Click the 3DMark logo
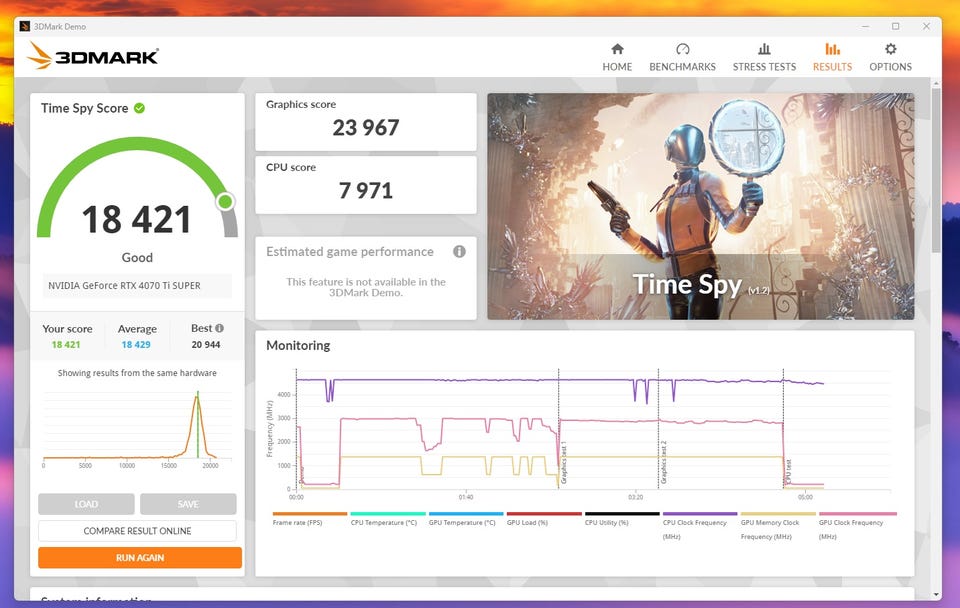Screen dimensions: 960x608 click(x=92, y=56)
